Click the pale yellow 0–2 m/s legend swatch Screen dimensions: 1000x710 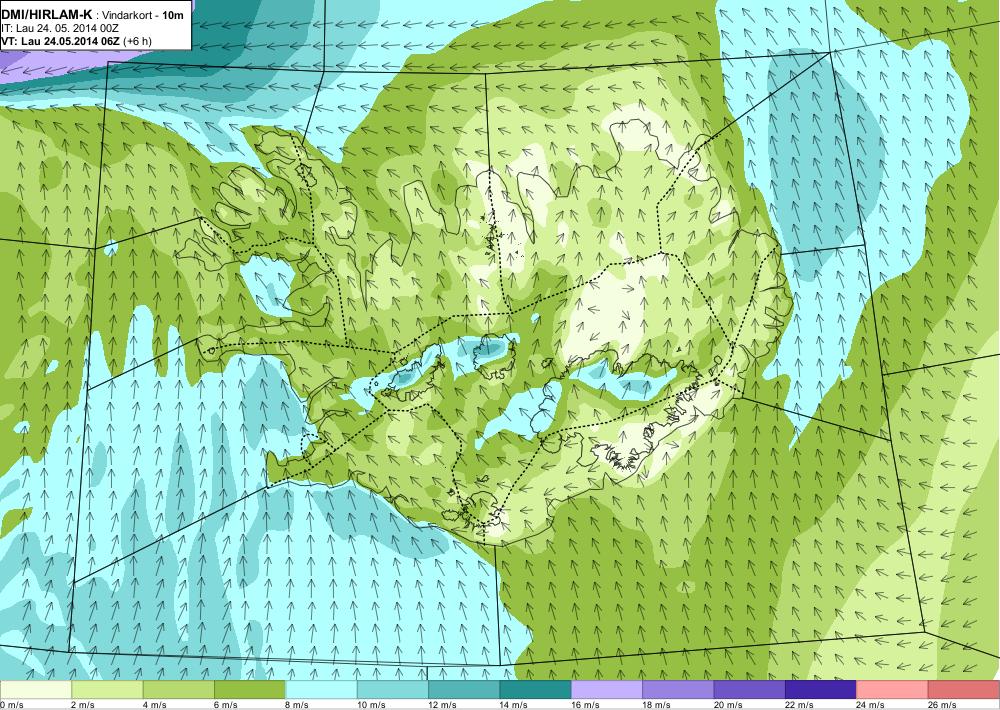tap(36, 690)
